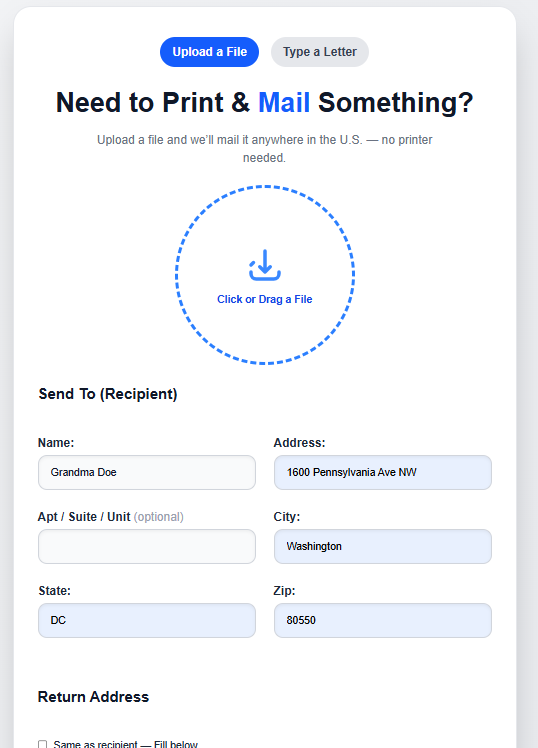Click the "Address:" field label
Viewport: 538px width, 748px height.
(299, 443)
